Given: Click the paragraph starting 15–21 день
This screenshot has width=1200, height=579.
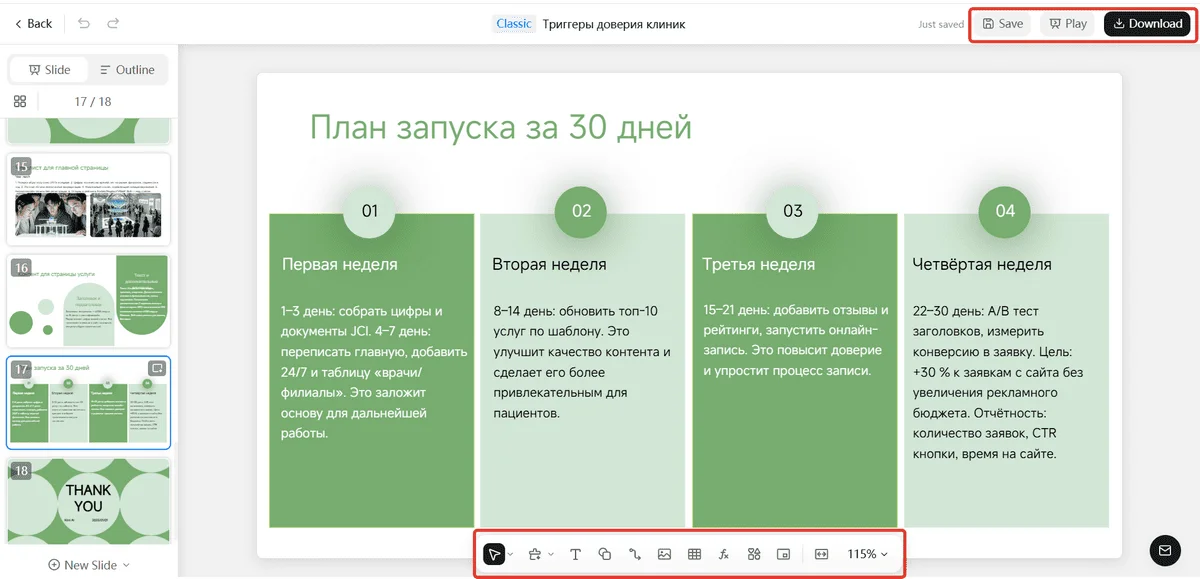Looking at the screenshot, I should point(796,341).
